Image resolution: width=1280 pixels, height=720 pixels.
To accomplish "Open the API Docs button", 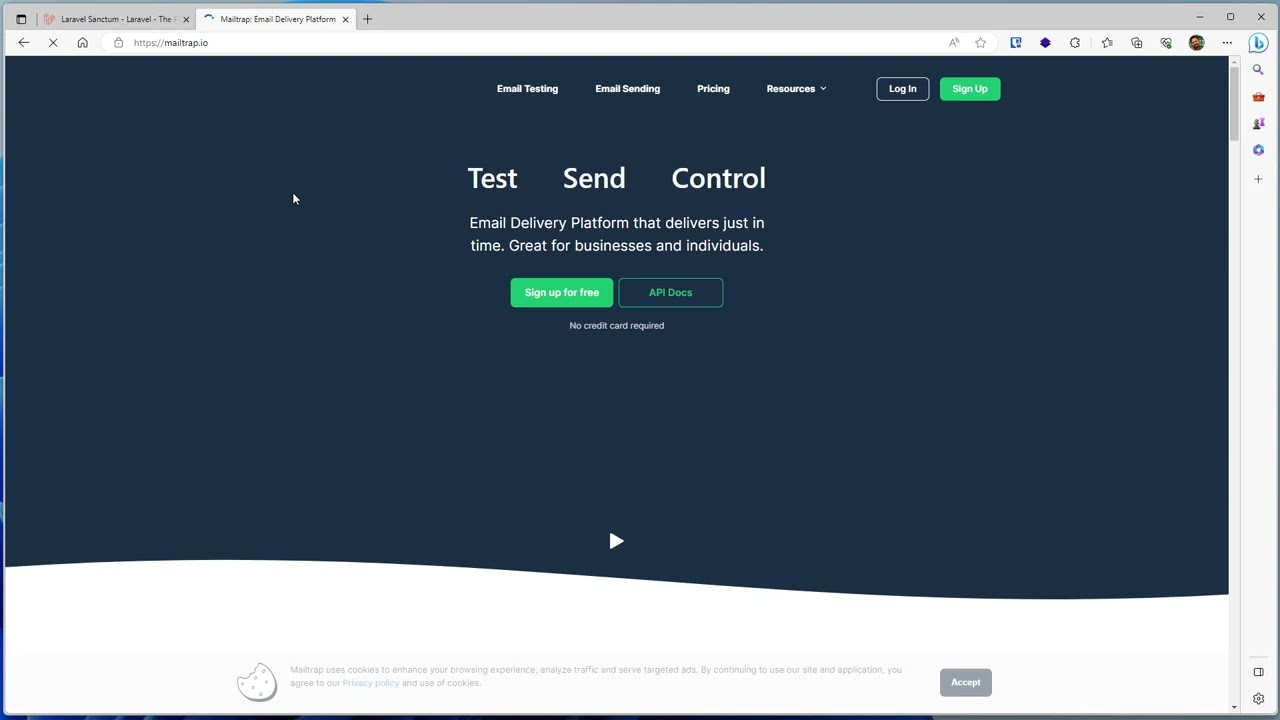I will tap(671, 293).
